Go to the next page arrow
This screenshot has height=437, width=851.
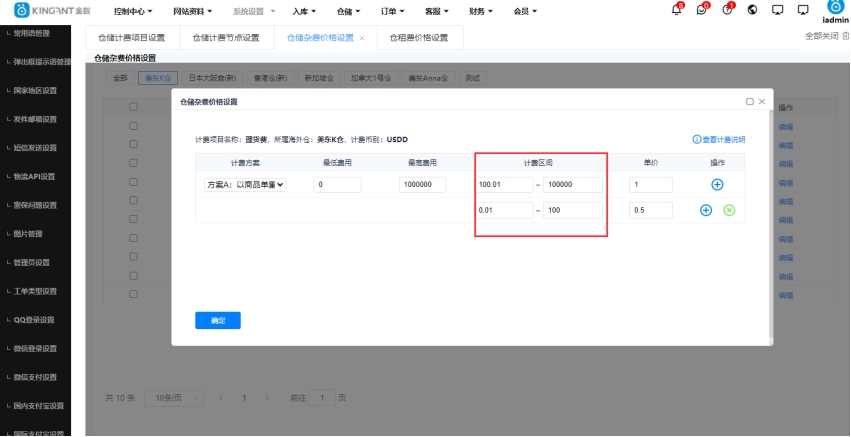click(267, 398)
